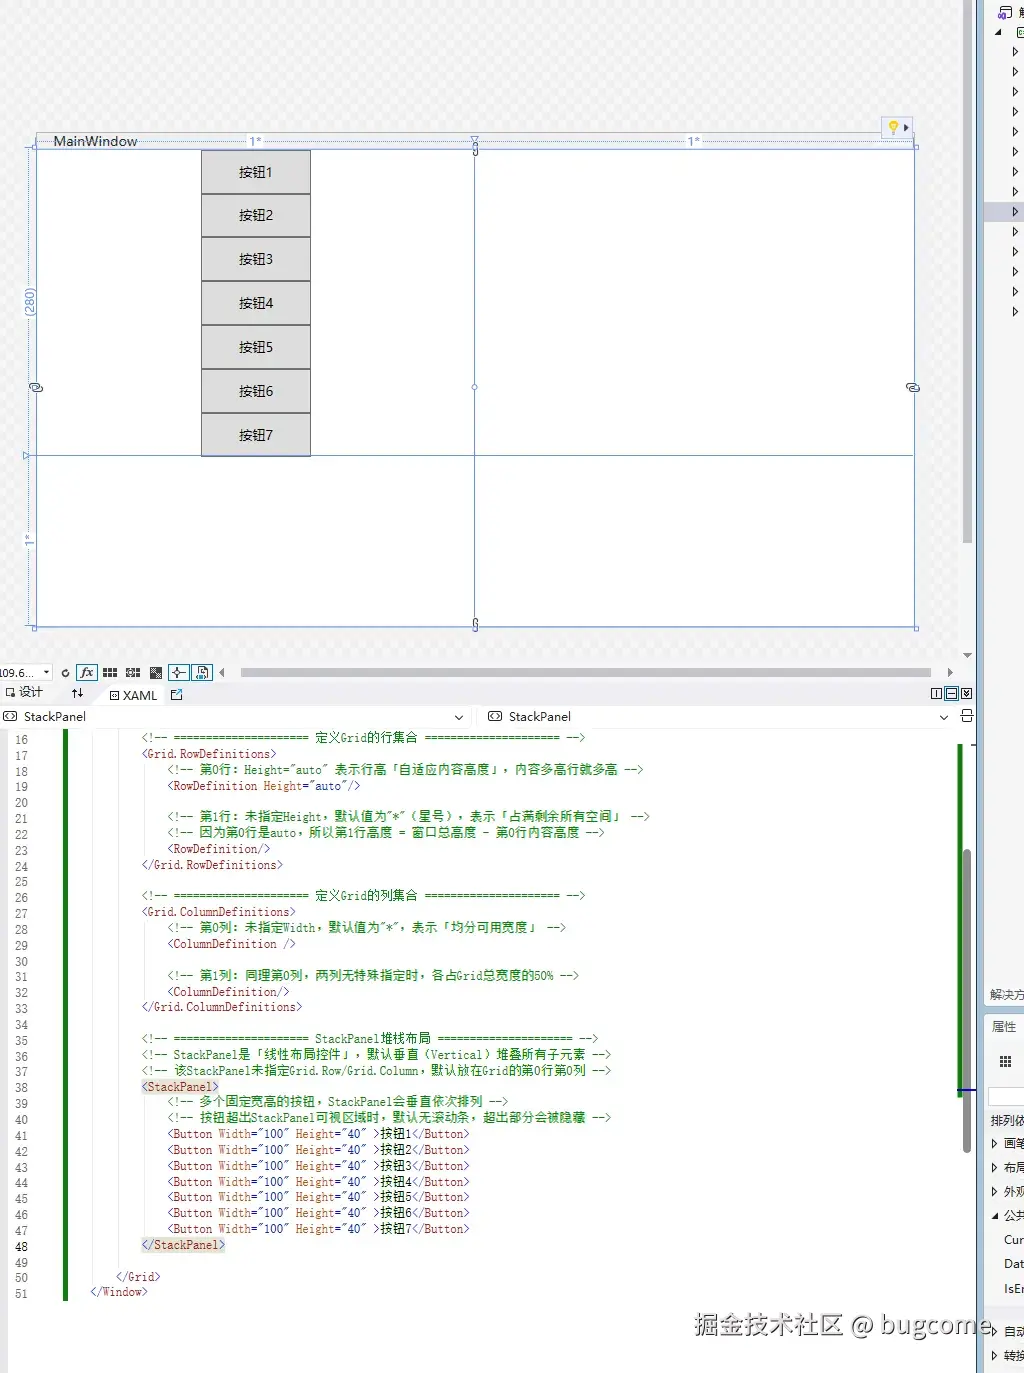Image resolution: width=1024 pixels, height=1373 pixels.
Task: Click the closing </StackPanel> tag on line 48
Action: coord(183,1245)
